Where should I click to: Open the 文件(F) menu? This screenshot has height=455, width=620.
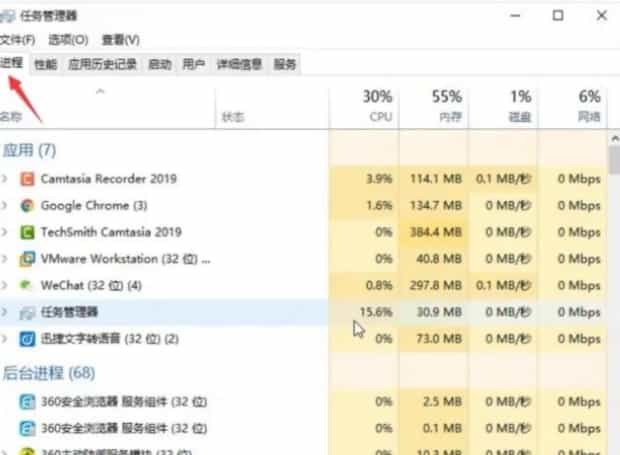(17, 39)
